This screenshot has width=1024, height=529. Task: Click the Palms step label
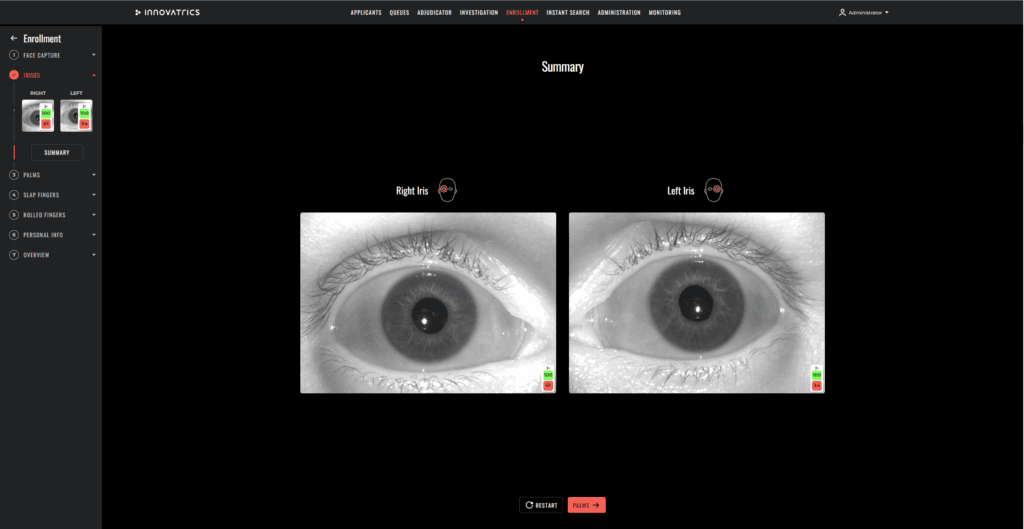tap(32, 175)
